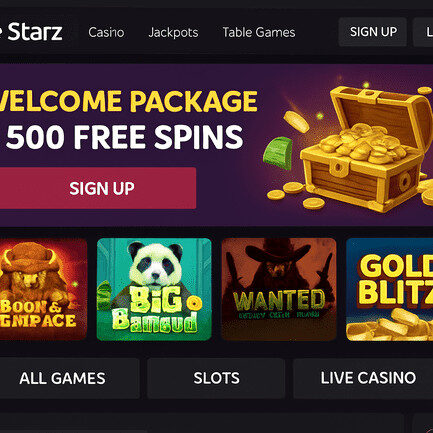433x433 pixels.
Task: Click the SIGN UP button in header
Action: 373,32
